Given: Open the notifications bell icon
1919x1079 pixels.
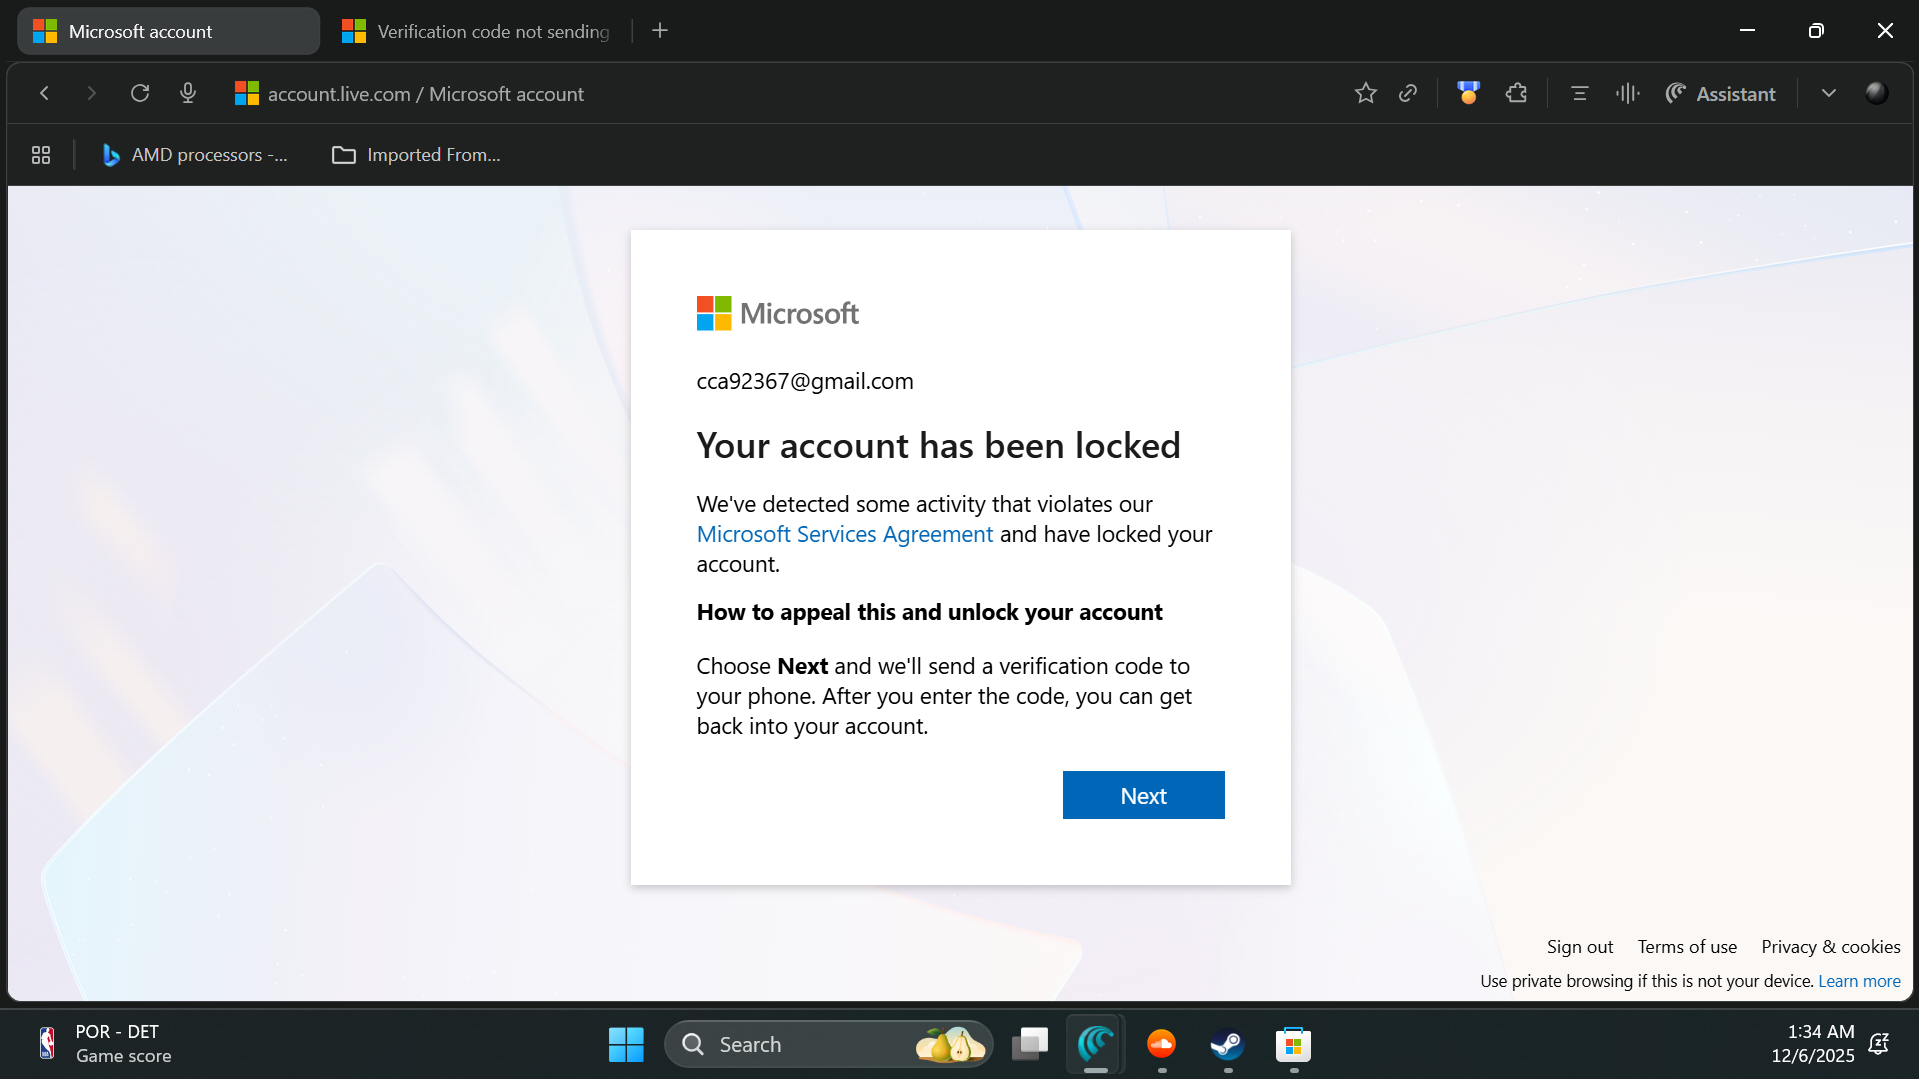Looking at the screenshot, I should pyautogui.click(x=1879, y=1044).
